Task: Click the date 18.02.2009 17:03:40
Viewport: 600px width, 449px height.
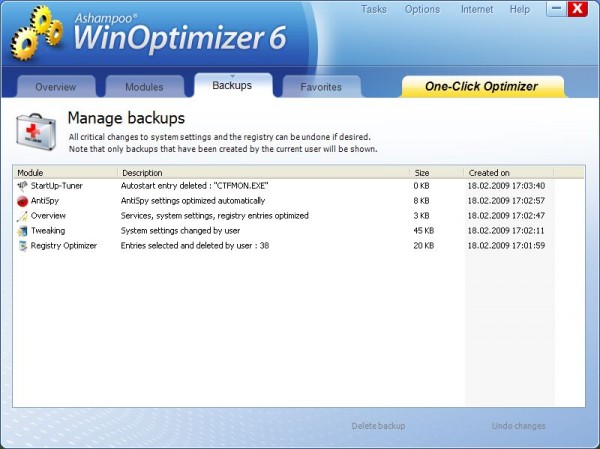Action: (x=506, y=186)
